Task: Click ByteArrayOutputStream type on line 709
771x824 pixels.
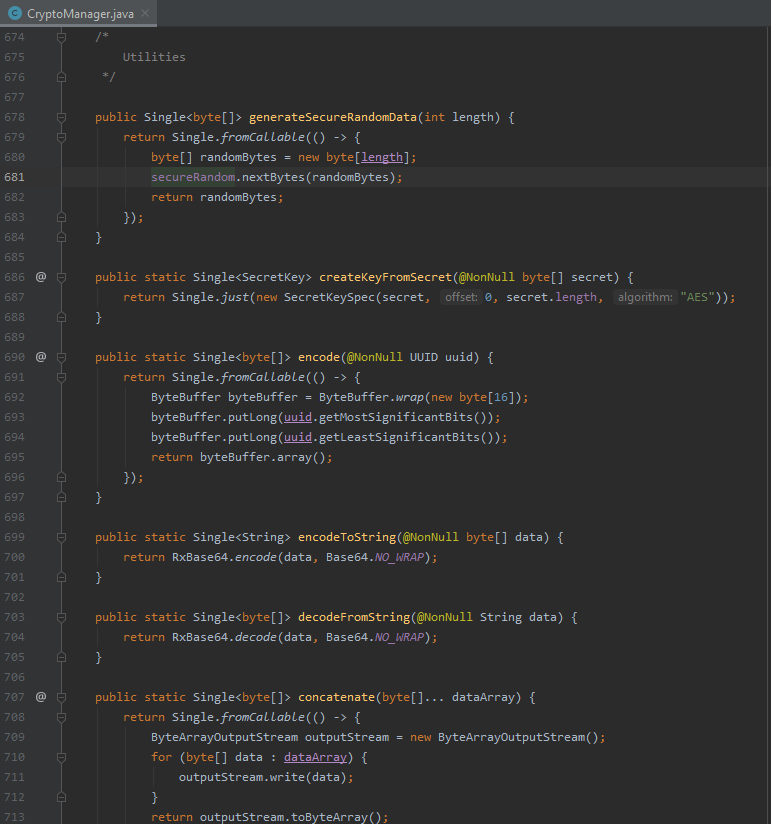Action: (x=224, y=737)
